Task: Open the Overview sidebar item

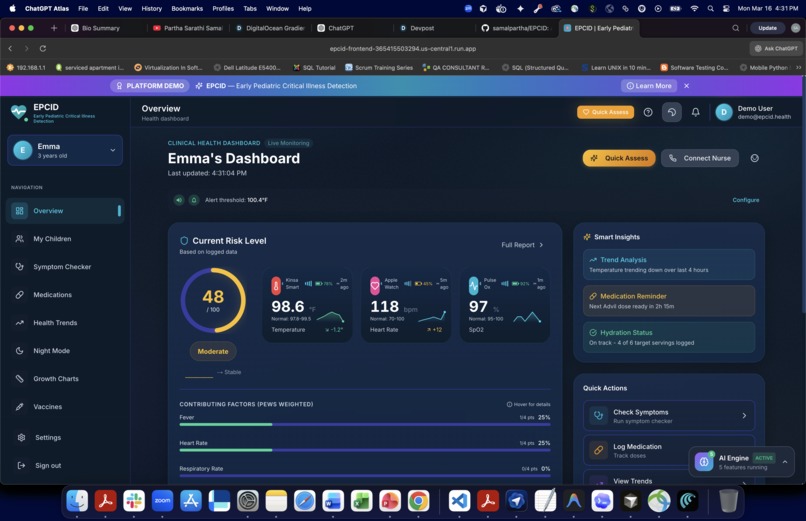Action: point(65,211)
